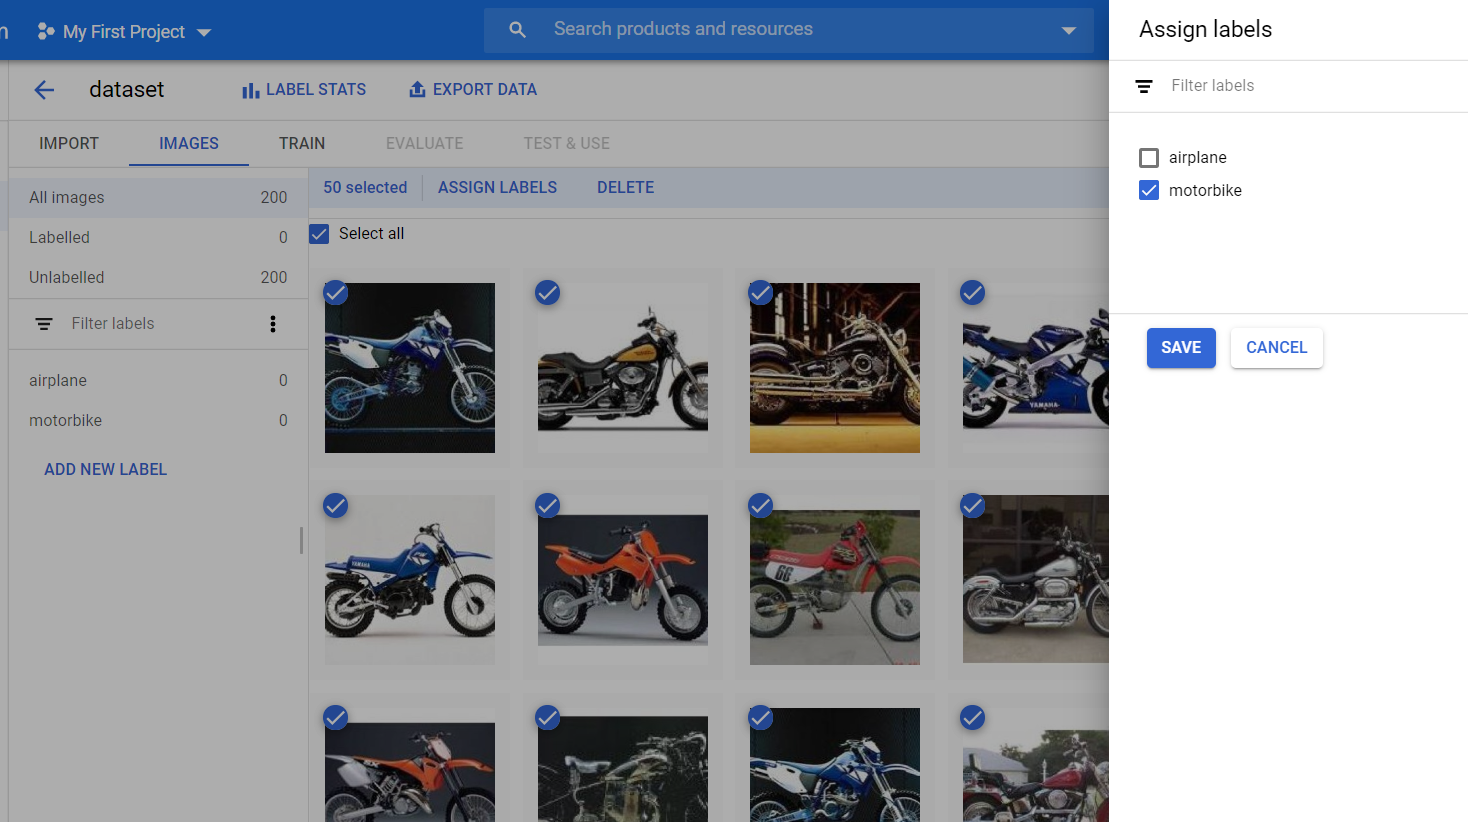
Task: Open the three-dot menu beside Filter labels
Action: pos(273,324)
